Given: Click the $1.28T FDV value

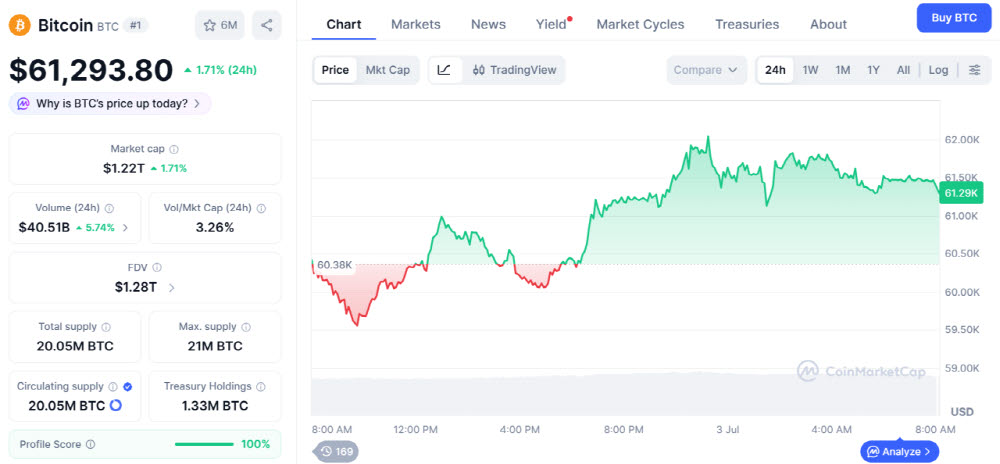Looking at the screenshot, I should tap(136, 287).
